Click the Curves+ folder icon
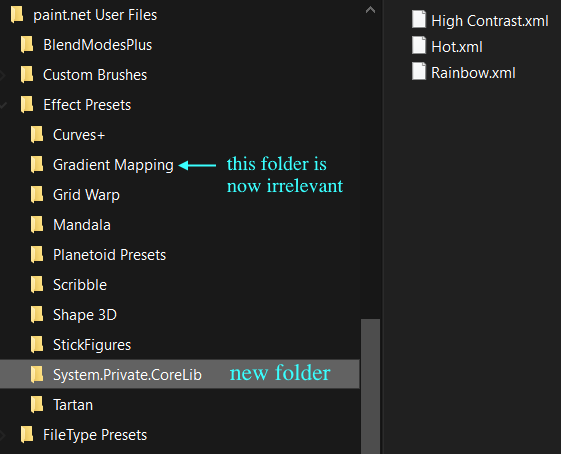This screenshot has height=454, width=561. [36, 135]
